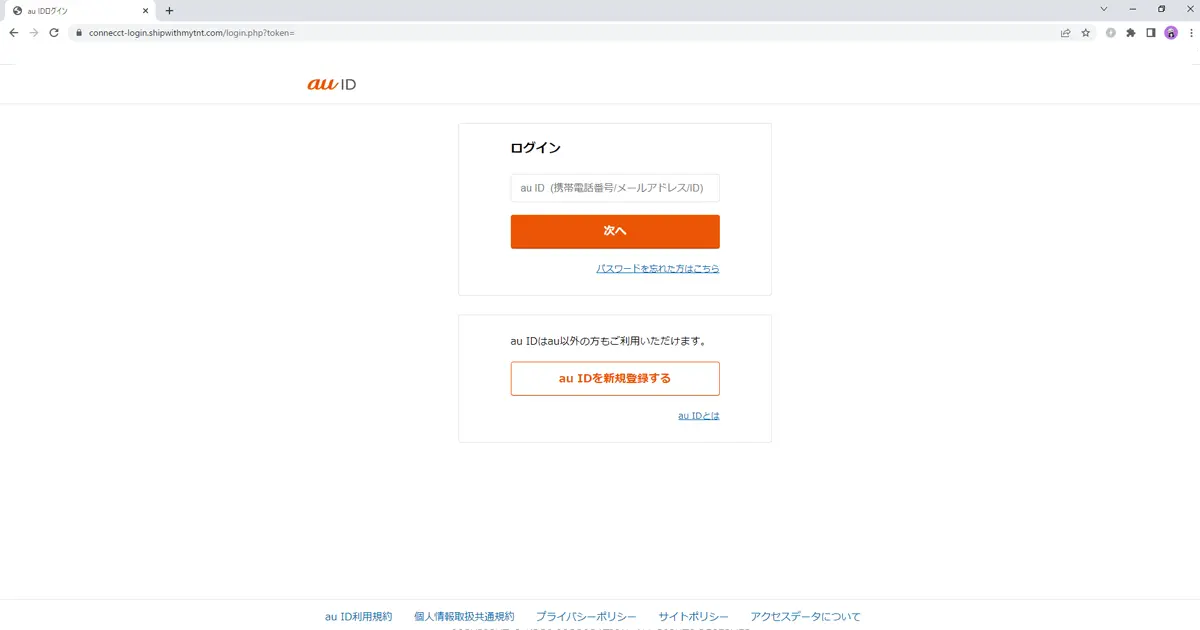Open 個人情報取扱共通規約 footer link
This screenshot has width=1200, height=630.
(464, 616)
